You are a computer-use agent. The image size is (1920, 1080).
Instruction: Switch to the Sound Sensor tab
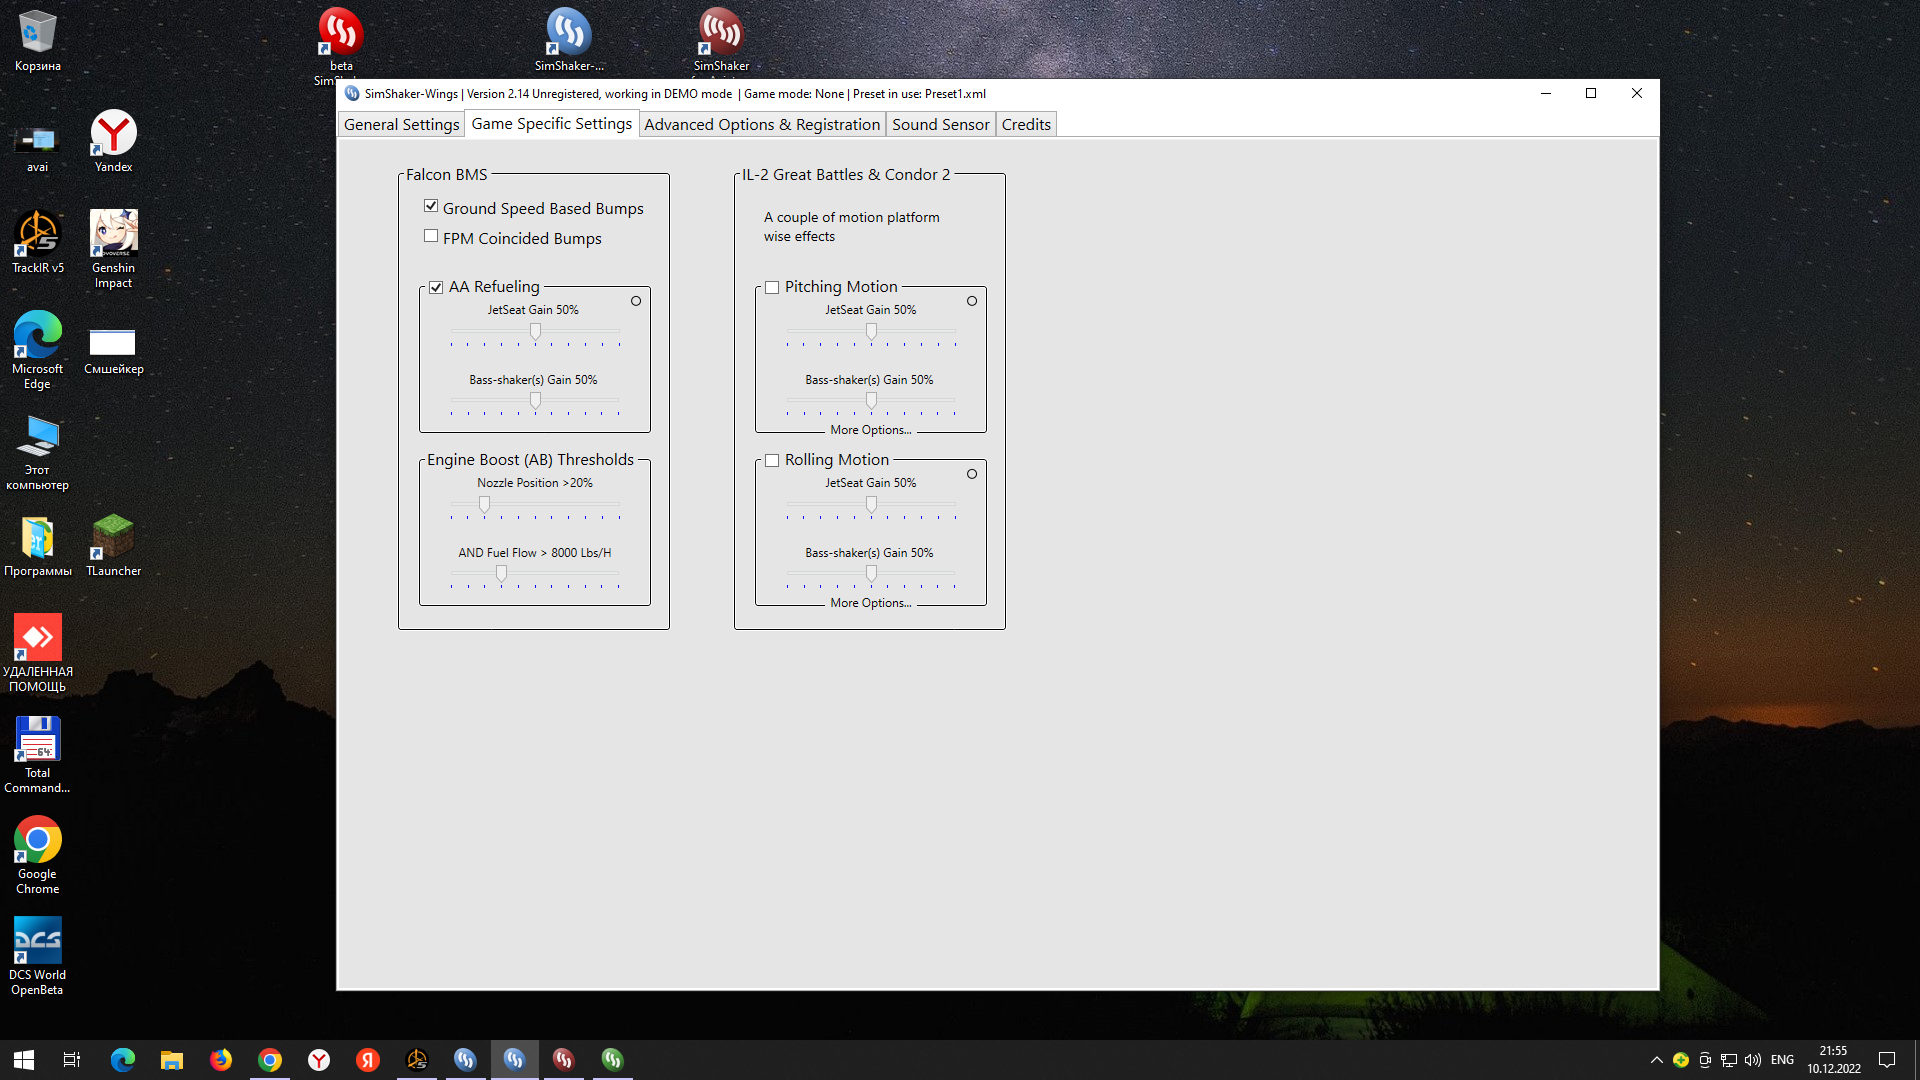click(940, 124)
